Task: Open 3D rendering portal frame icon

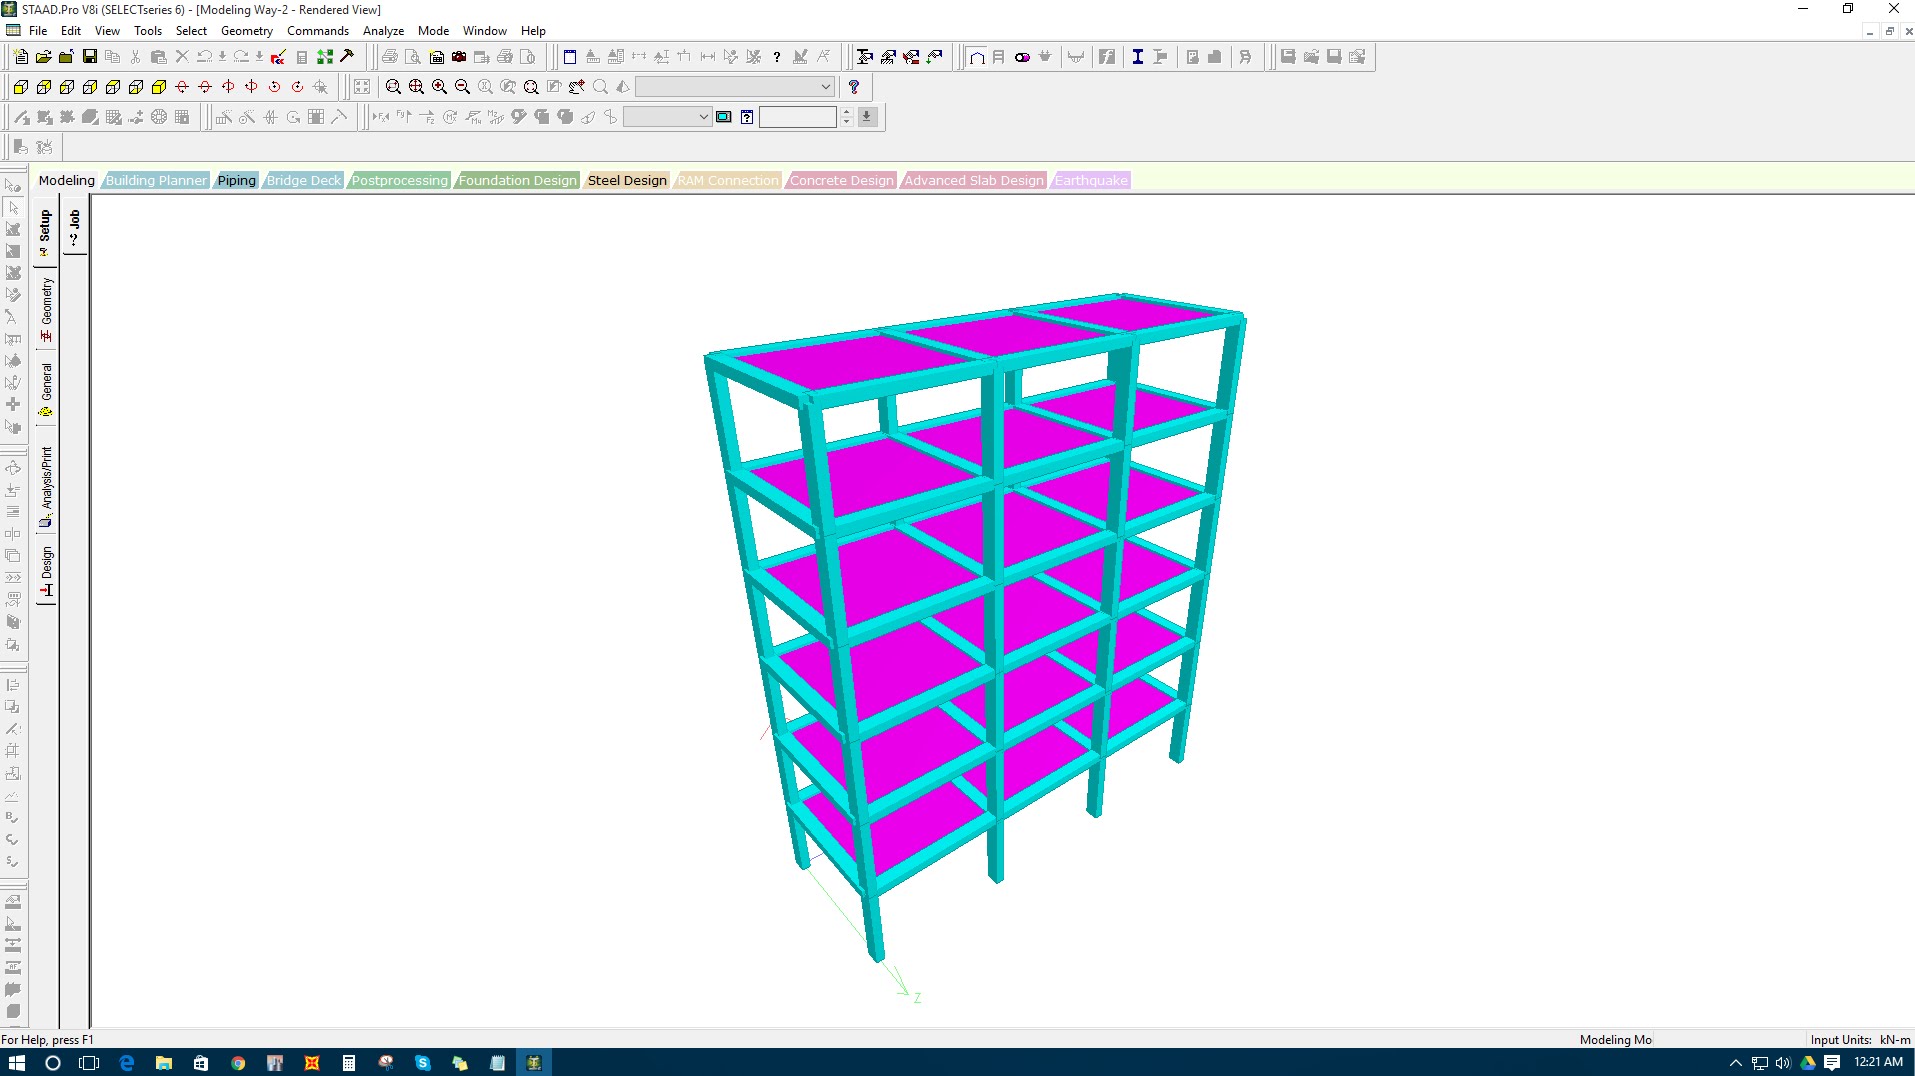Action: click(977, 57)
